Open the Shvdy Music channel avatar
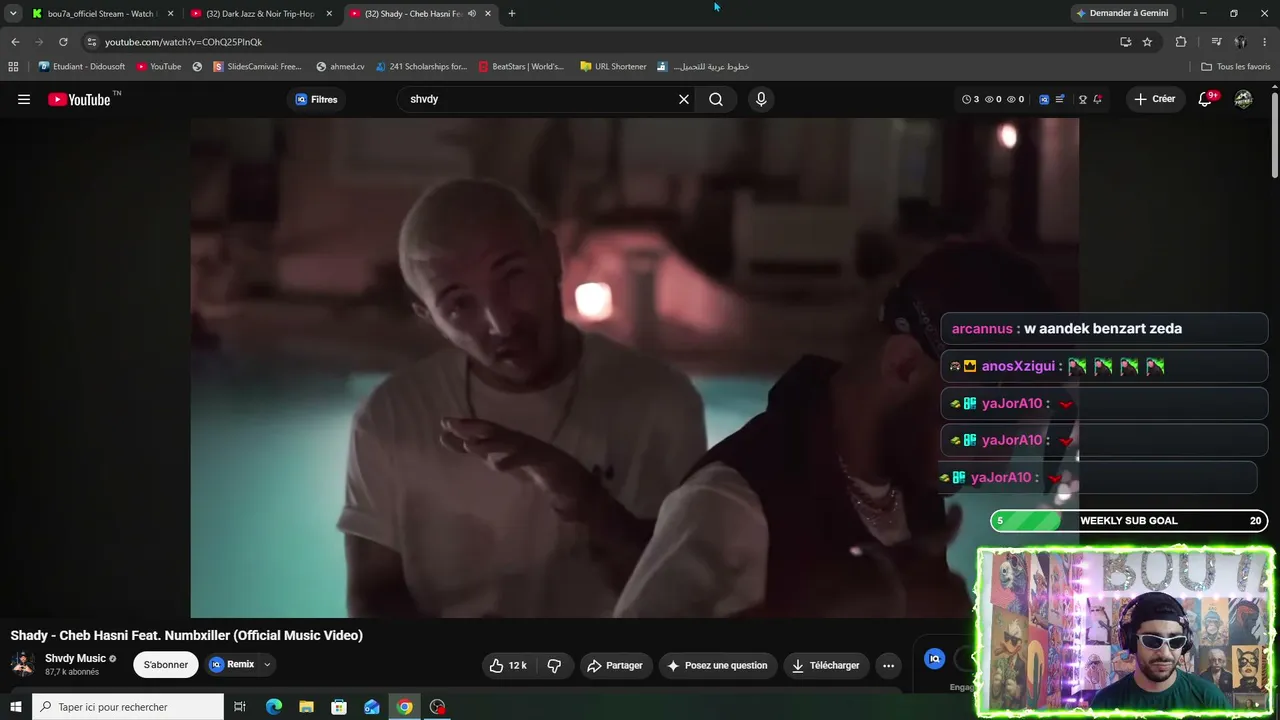1280x720 pixels. click(23, 664)
